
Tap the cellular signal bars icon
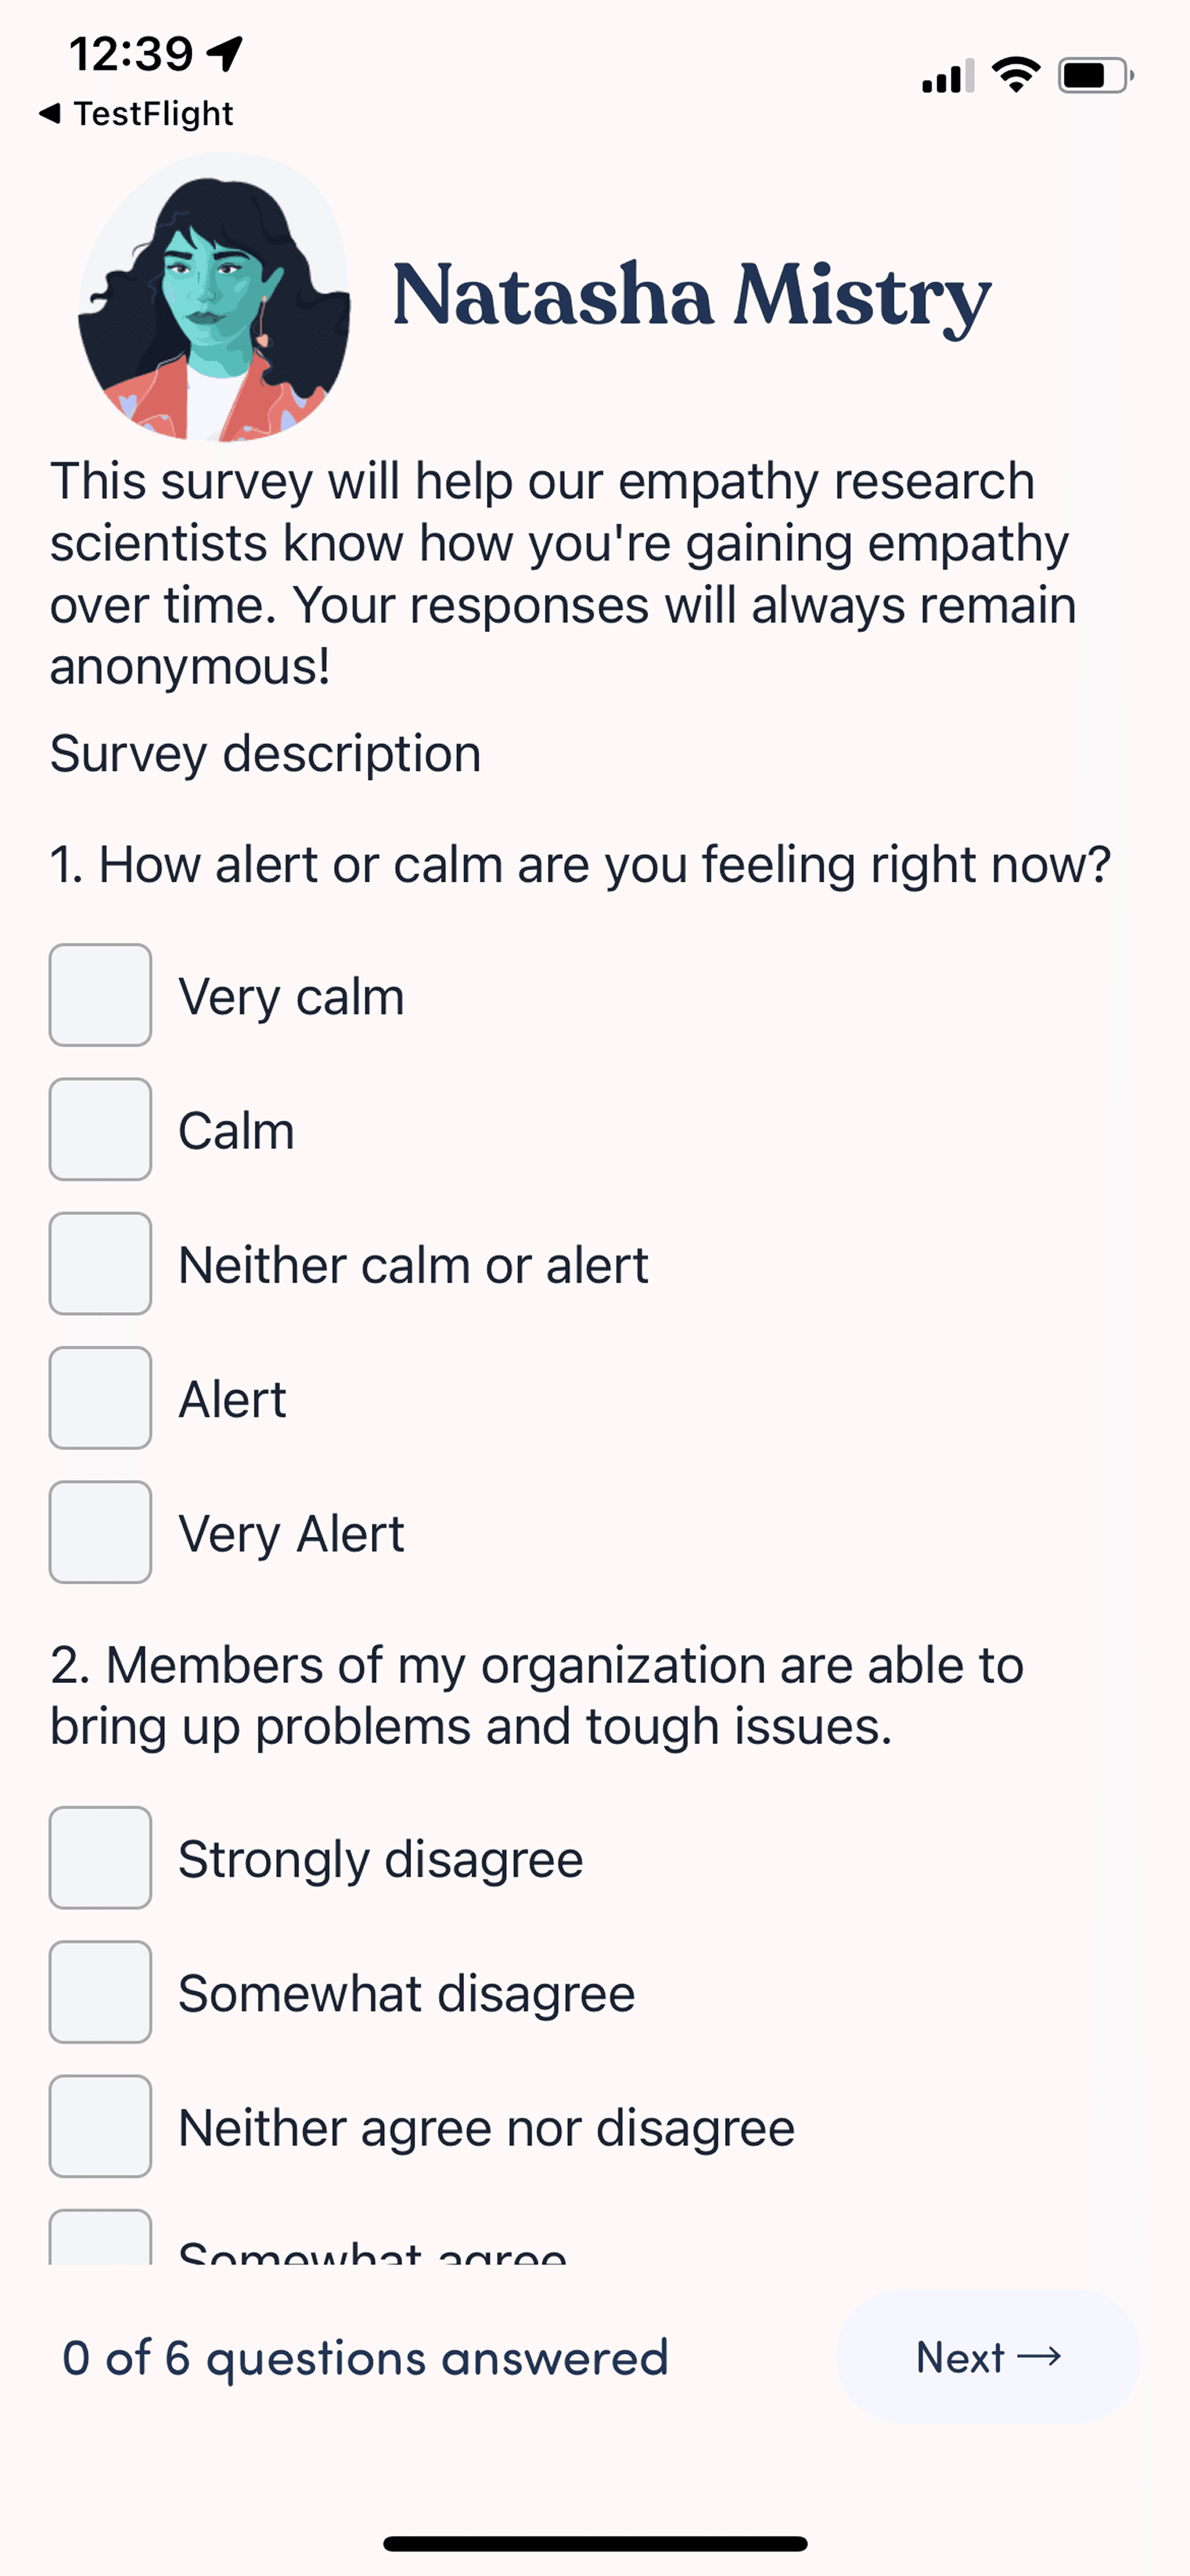(x=947, y=76)
